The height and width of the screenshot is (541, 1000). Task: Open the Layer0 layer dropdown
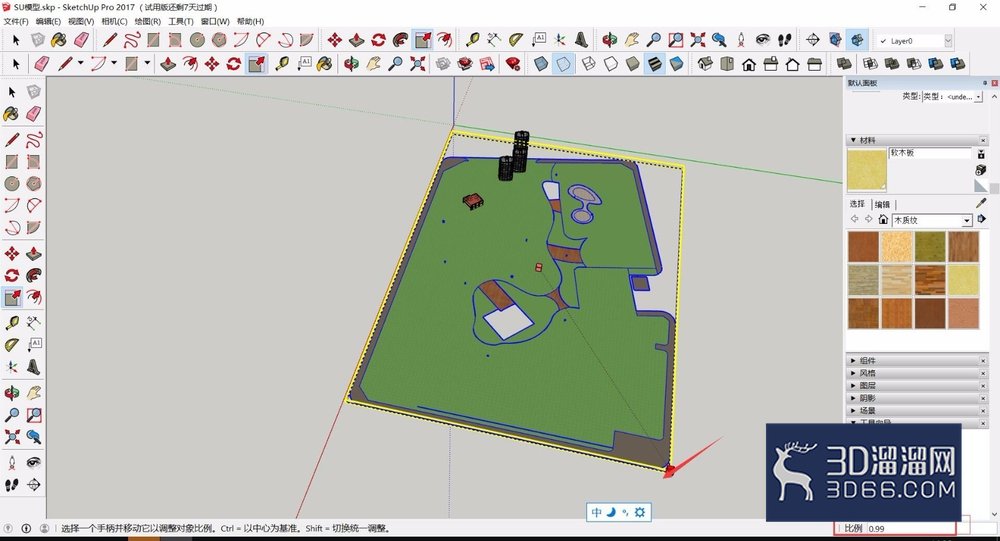[948, 41]
